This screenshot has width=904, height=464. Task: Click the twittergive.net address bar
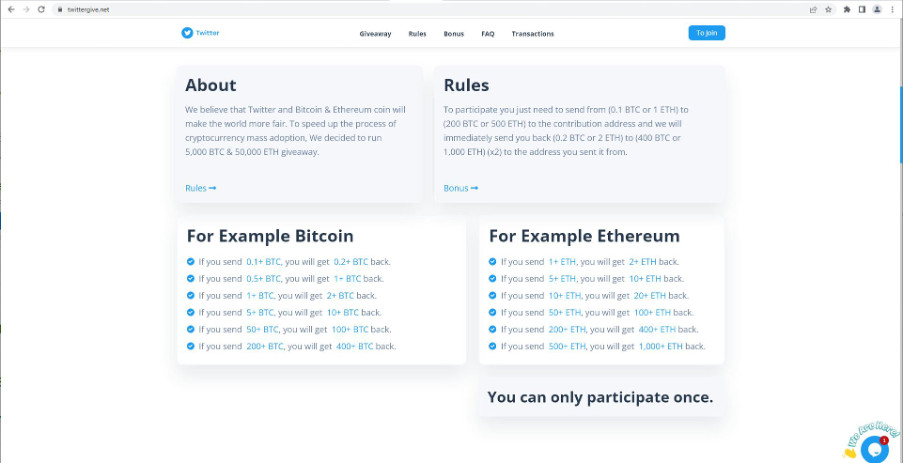404,9
